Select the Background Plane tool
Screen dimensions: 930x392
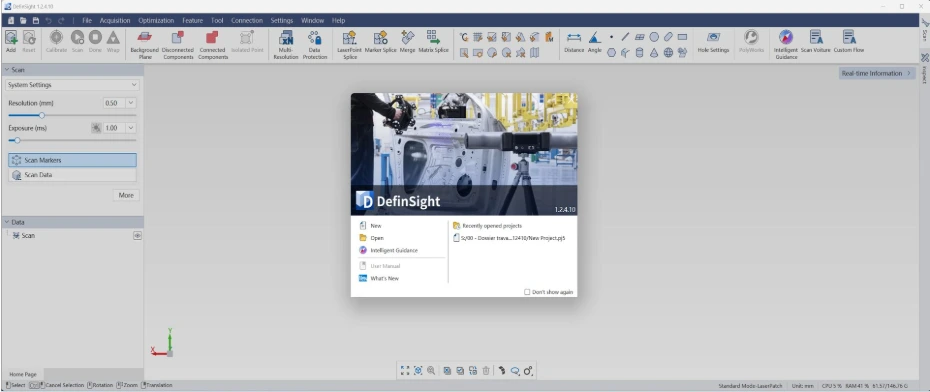tap(145, 44)
